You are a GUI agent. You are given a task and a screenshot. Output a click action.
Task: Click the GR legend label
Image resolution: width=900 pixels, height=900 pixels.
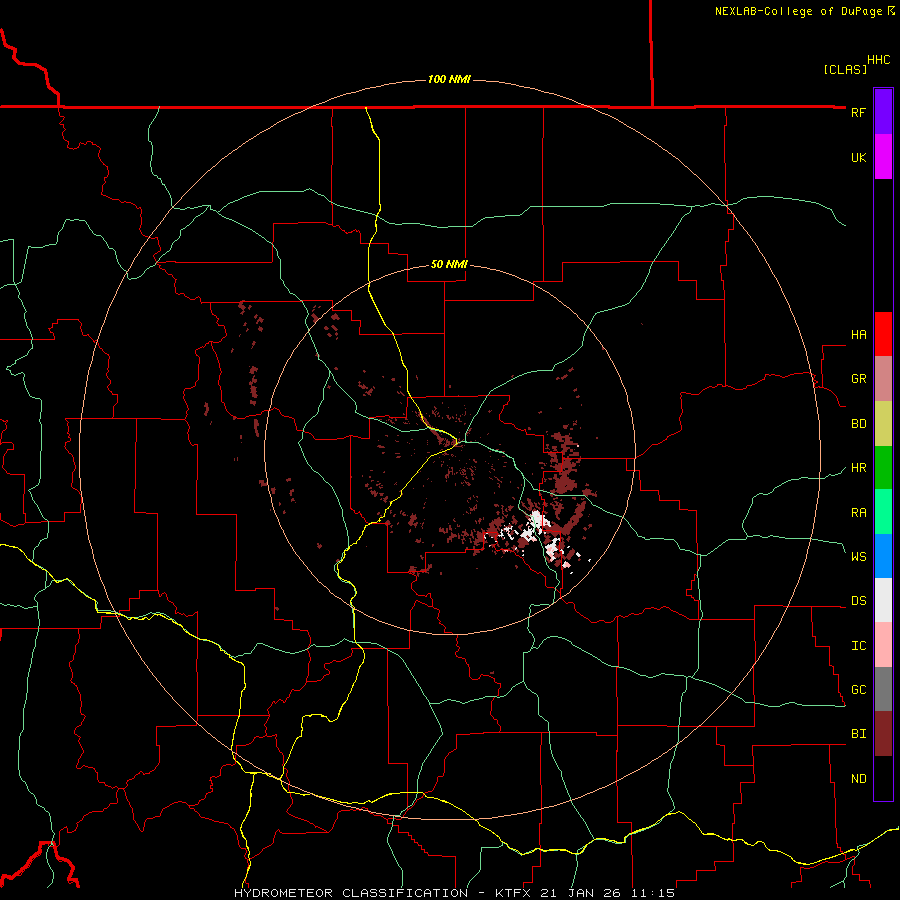(858, 379)
